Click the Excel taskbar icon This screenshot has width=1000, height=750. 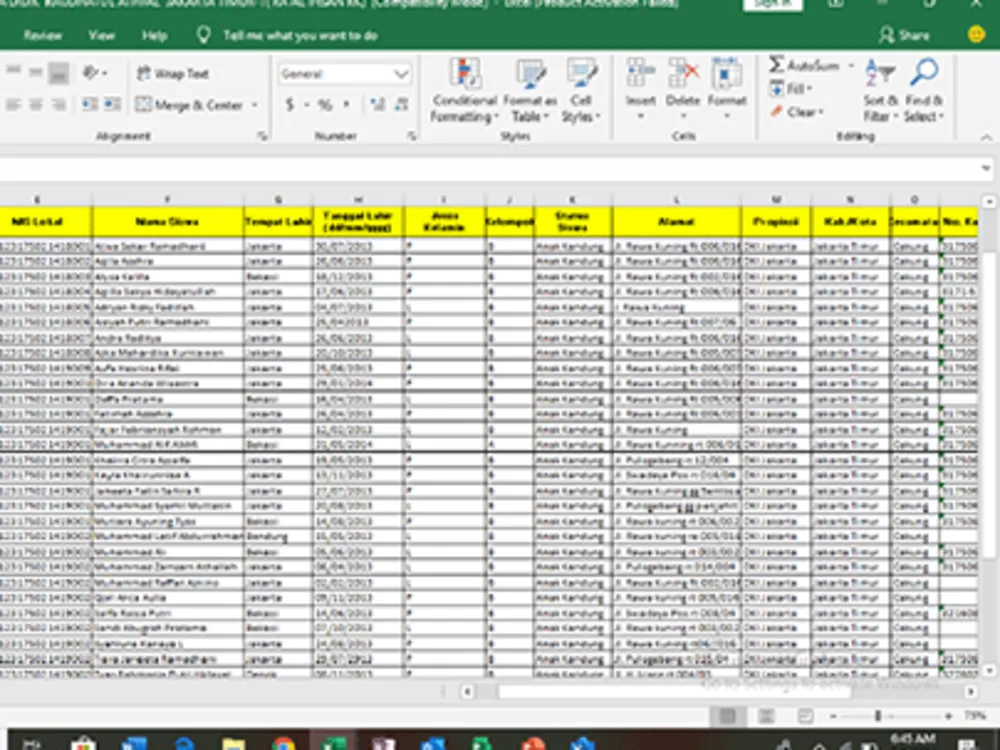coord(334,743)
